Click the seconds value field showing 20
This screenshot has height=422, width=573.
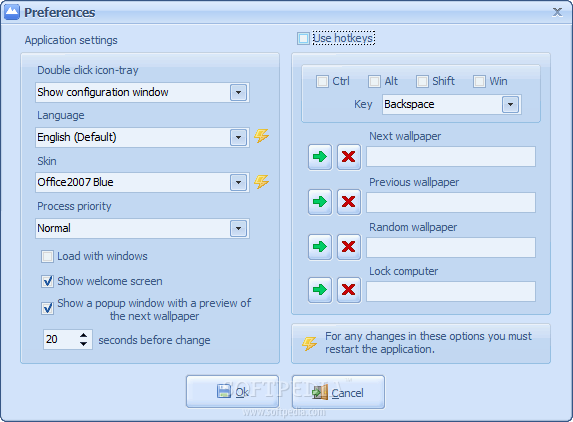point(60,339)
